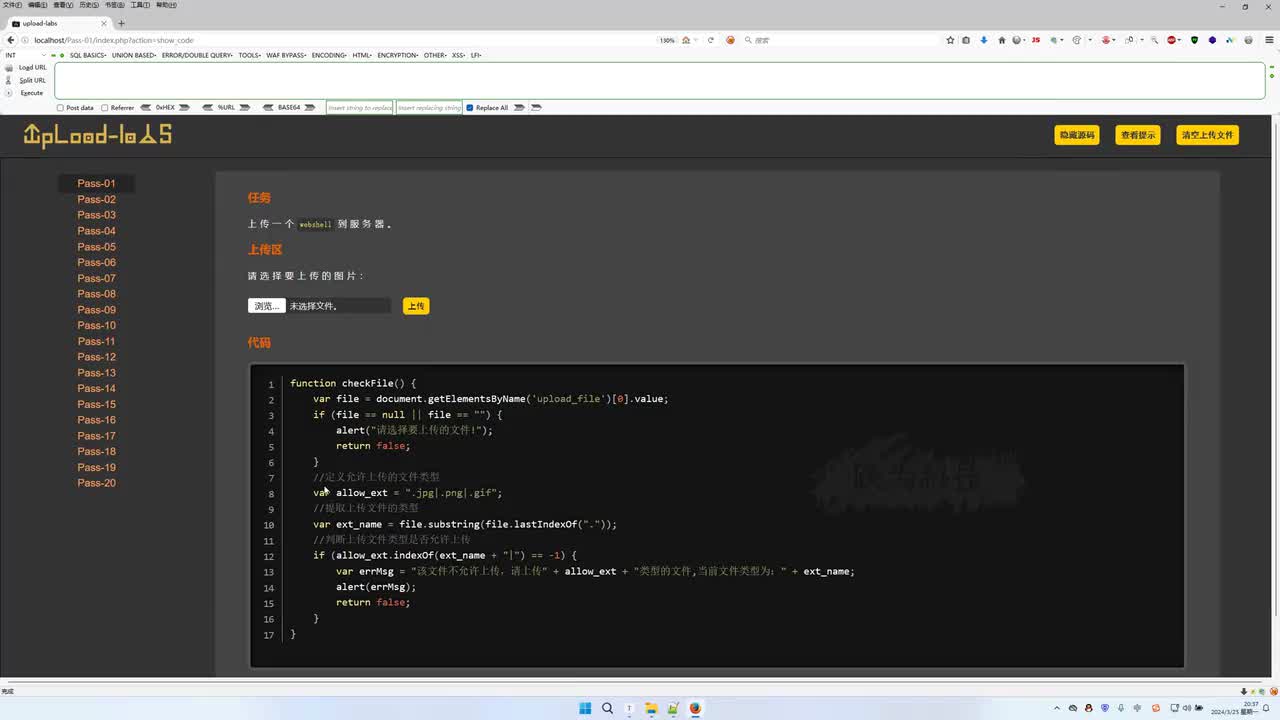This screenshot has width=1280, height=720.
Task: Click the browser back arrow
Action: click(x=11, y=40)
